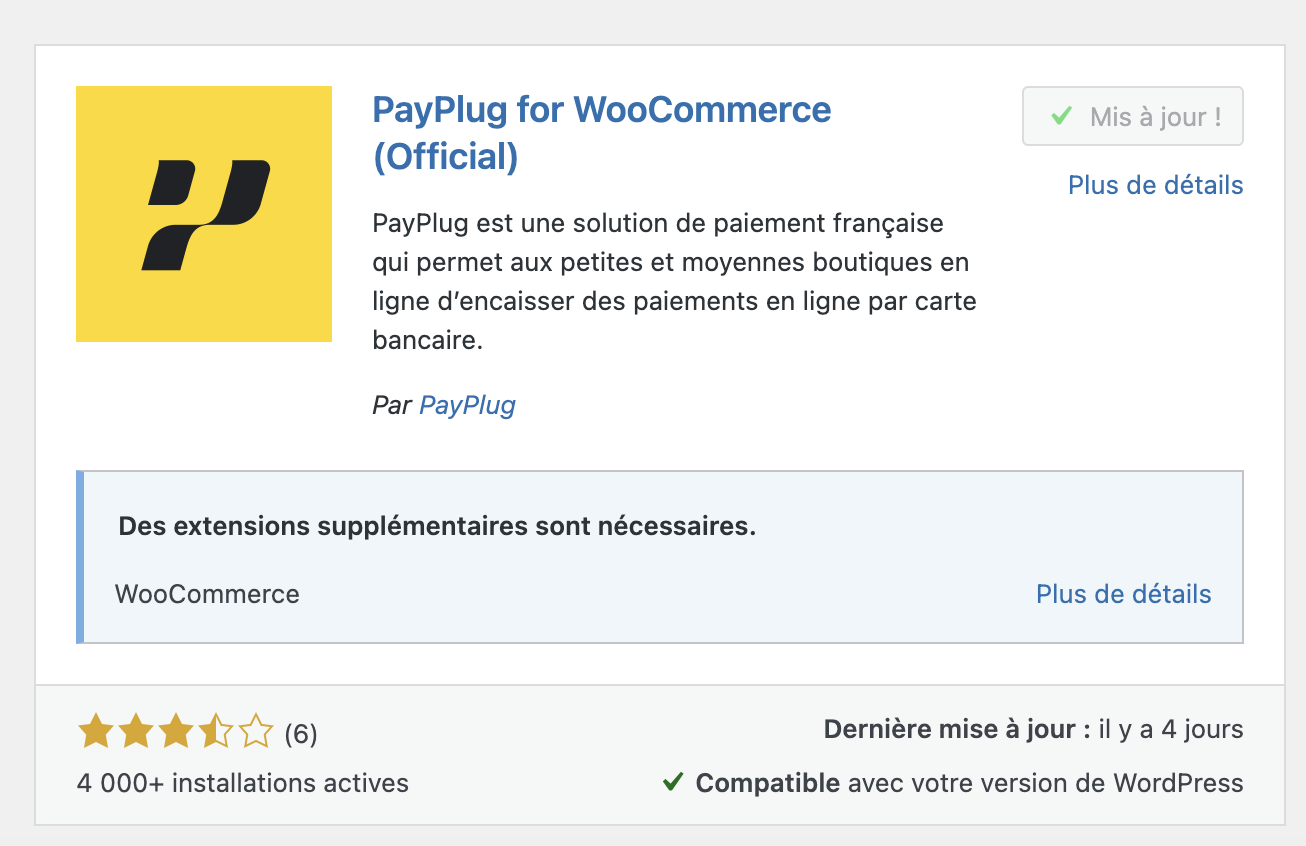Click the third rating star

click(x=176, y=732)
